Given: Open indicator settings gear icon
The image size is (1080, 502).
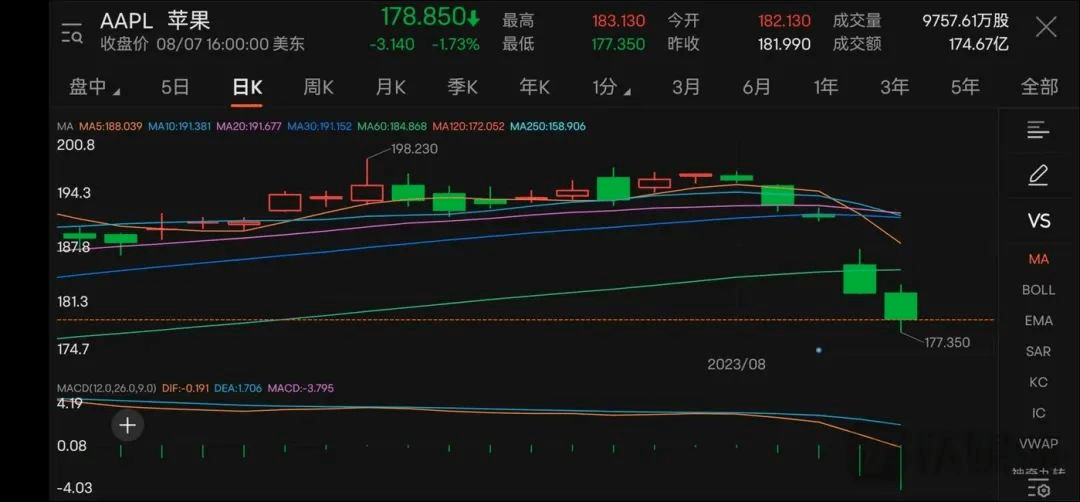Looking at the screenshot, I should click(x=1038, y=487).
